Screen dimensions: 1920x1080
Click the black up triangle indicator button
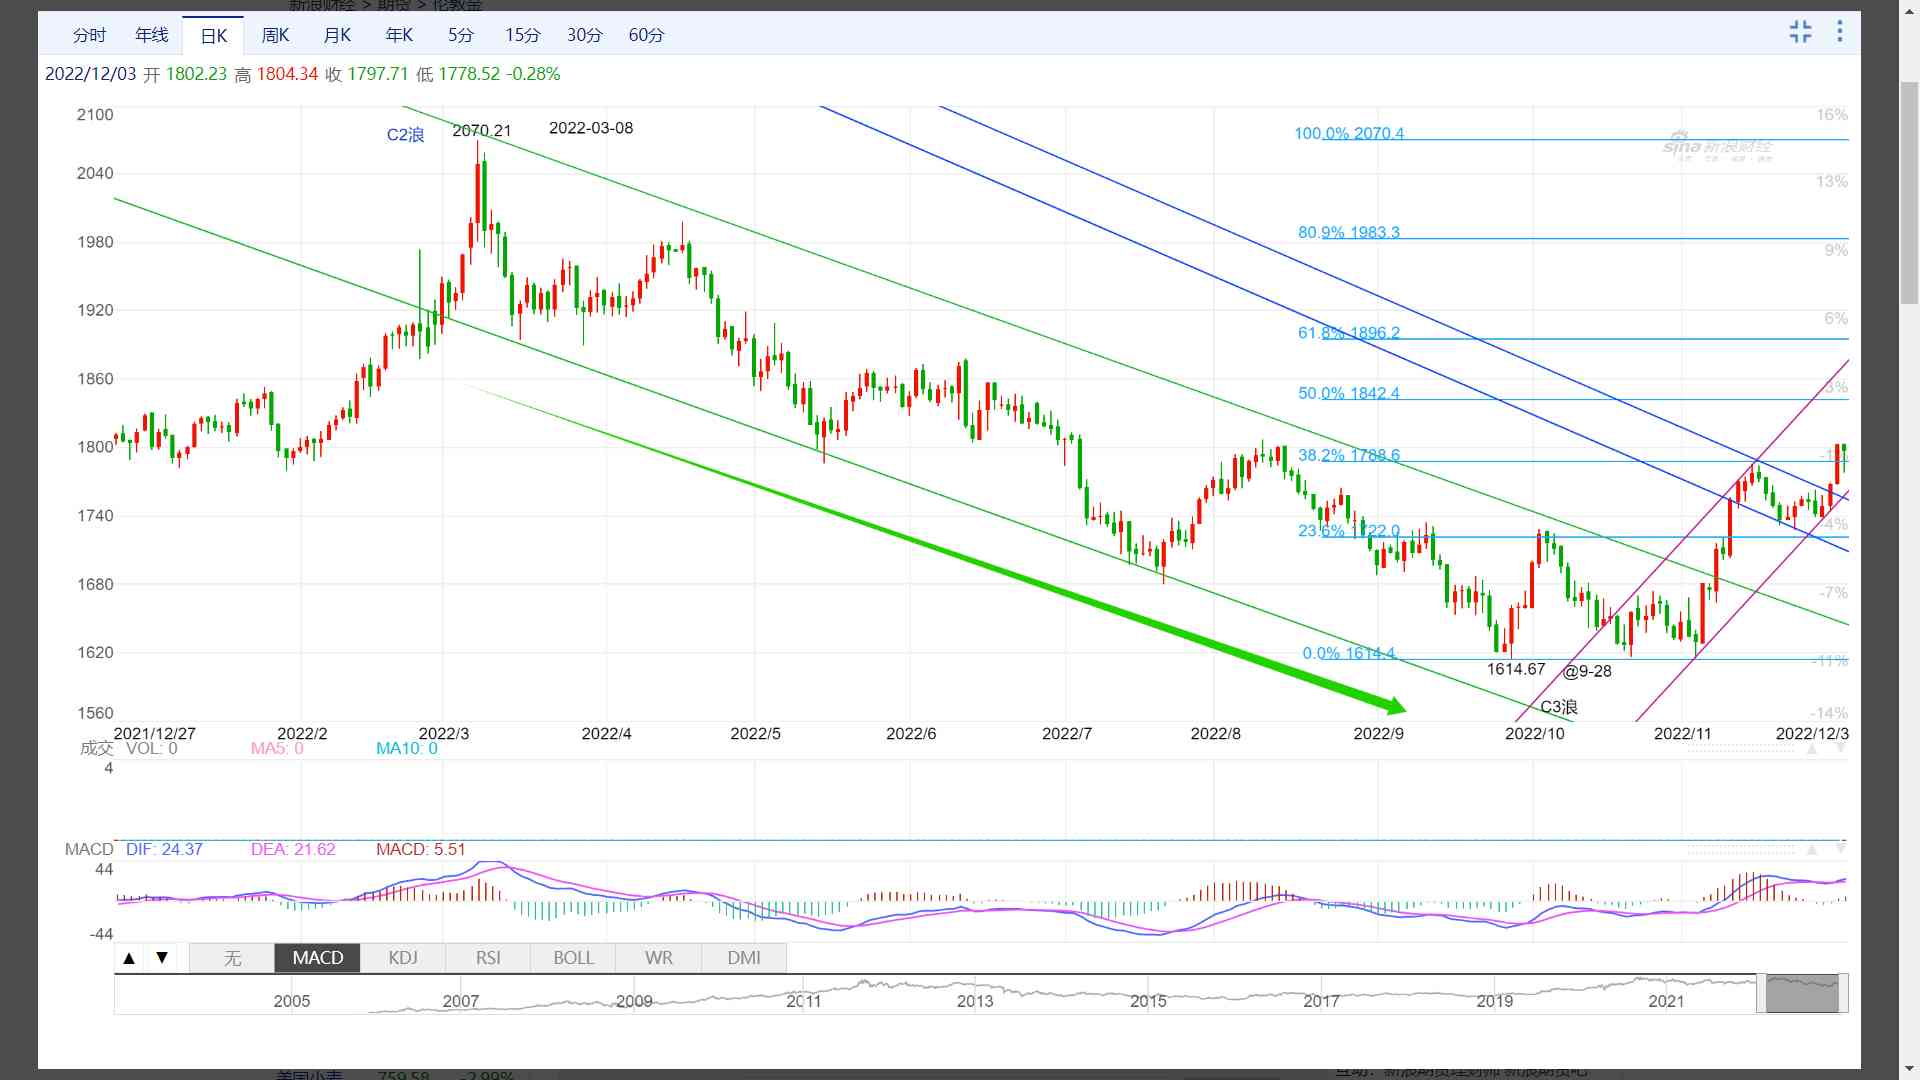(x=129, y=958)
